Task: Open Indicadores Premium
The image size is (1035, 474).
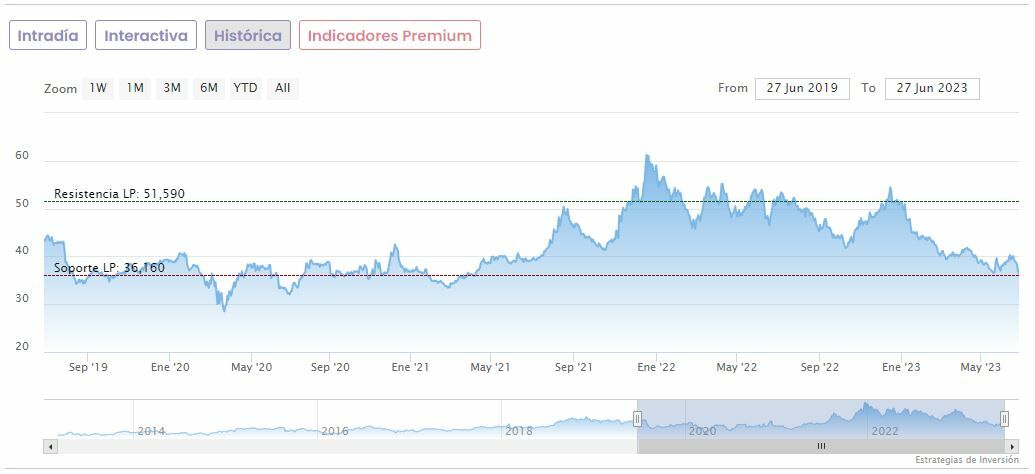Action: (389, 36)
